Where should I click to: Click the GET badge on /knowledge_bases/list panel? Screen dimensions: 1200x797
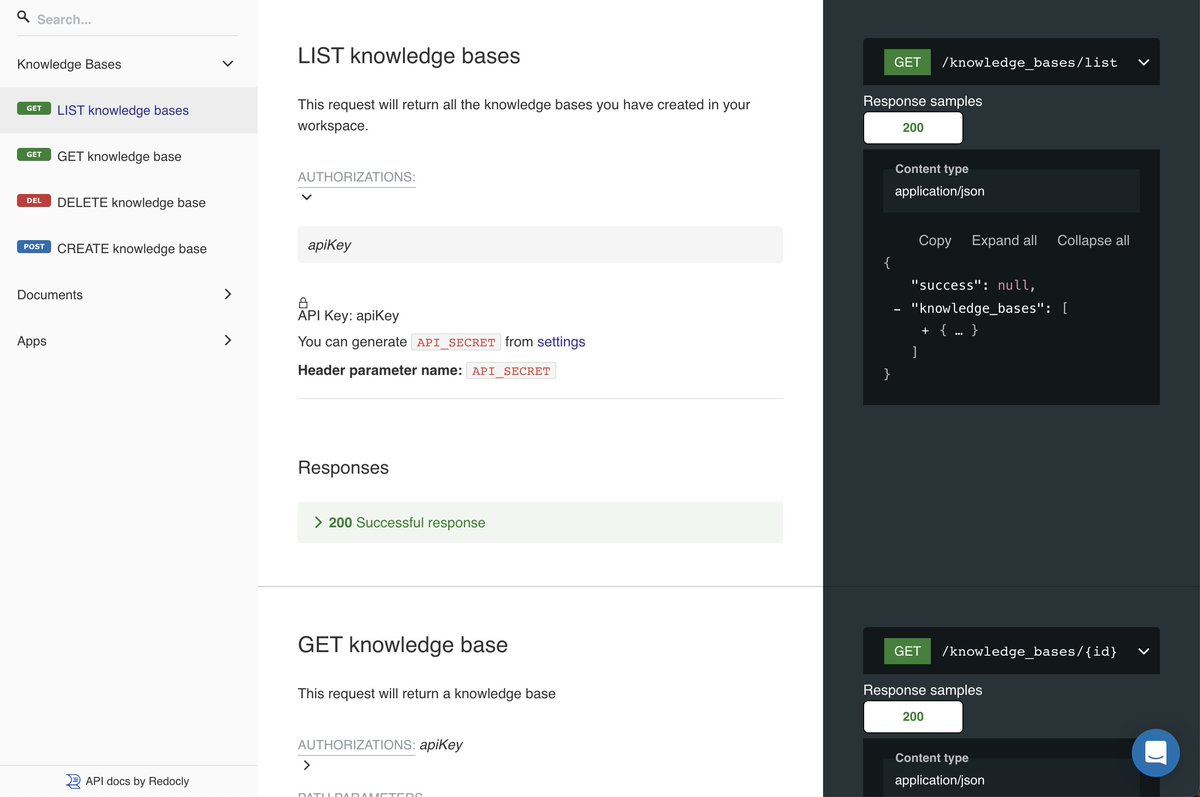click(906, 61)
